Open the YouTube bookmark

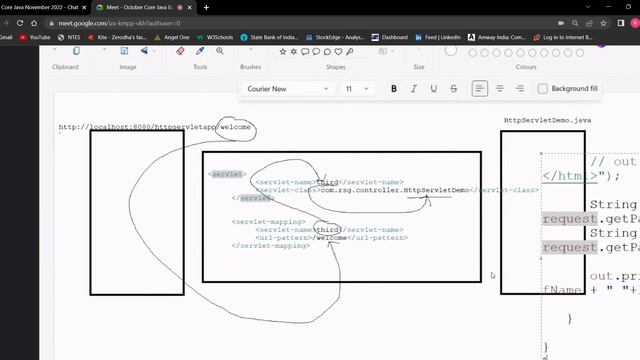[x=35, y=37]
